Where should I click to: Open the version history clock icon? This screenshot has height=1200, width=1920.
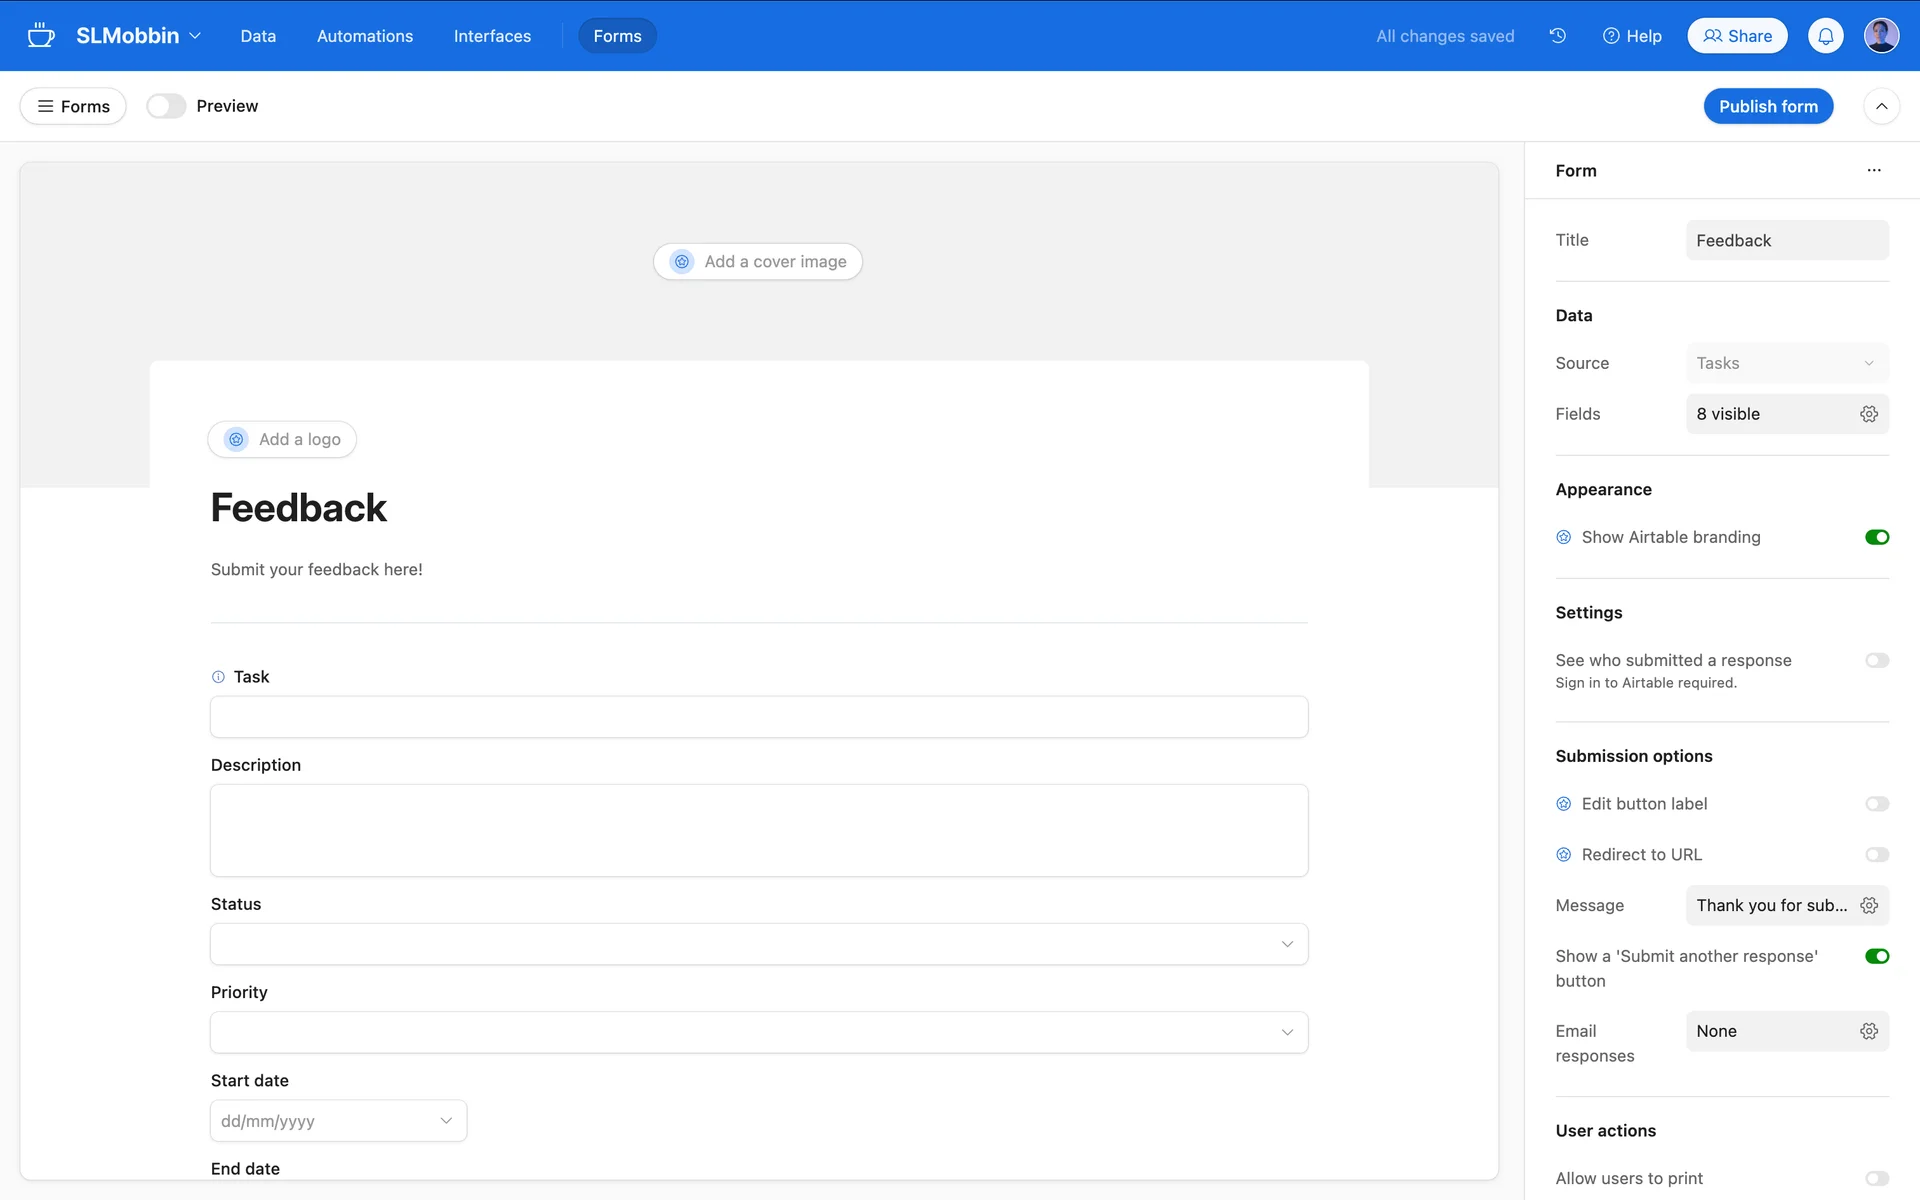pyautogui.click(x=1557, y=36)
